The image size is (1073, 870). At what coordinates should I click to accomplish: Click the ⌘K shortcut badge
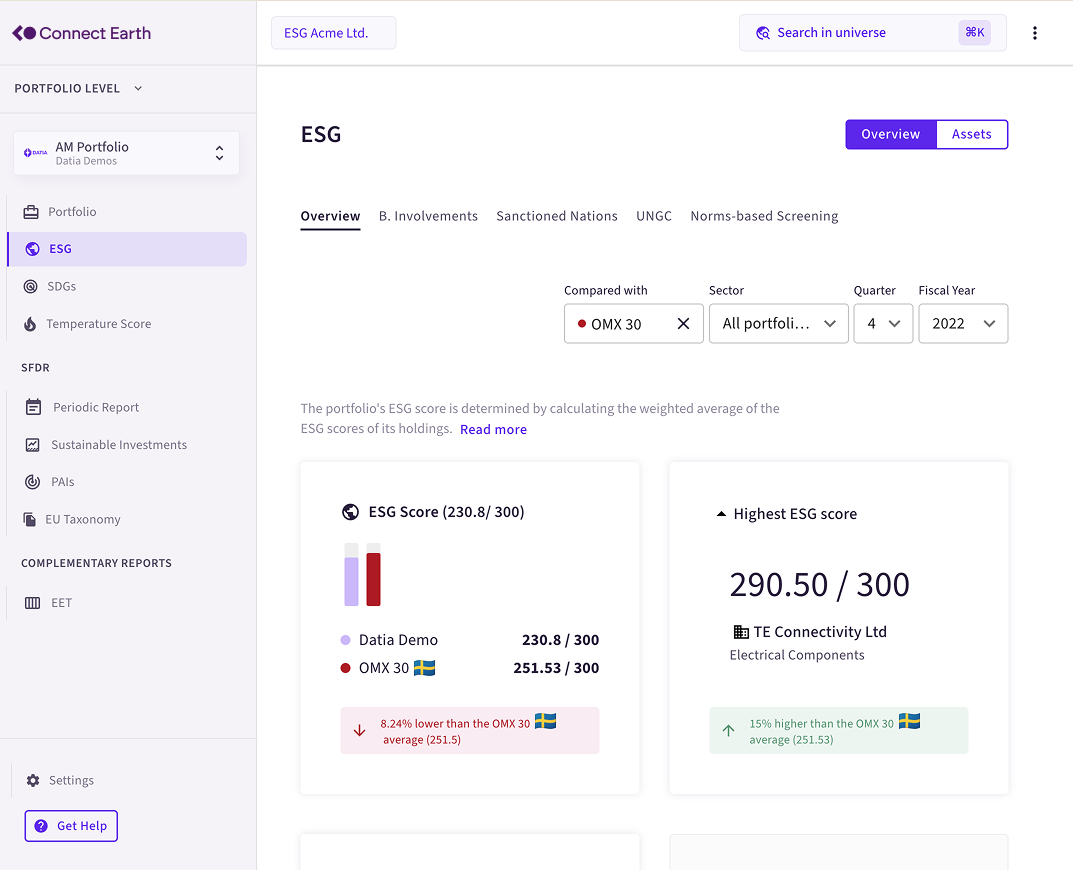pos(974,32)
